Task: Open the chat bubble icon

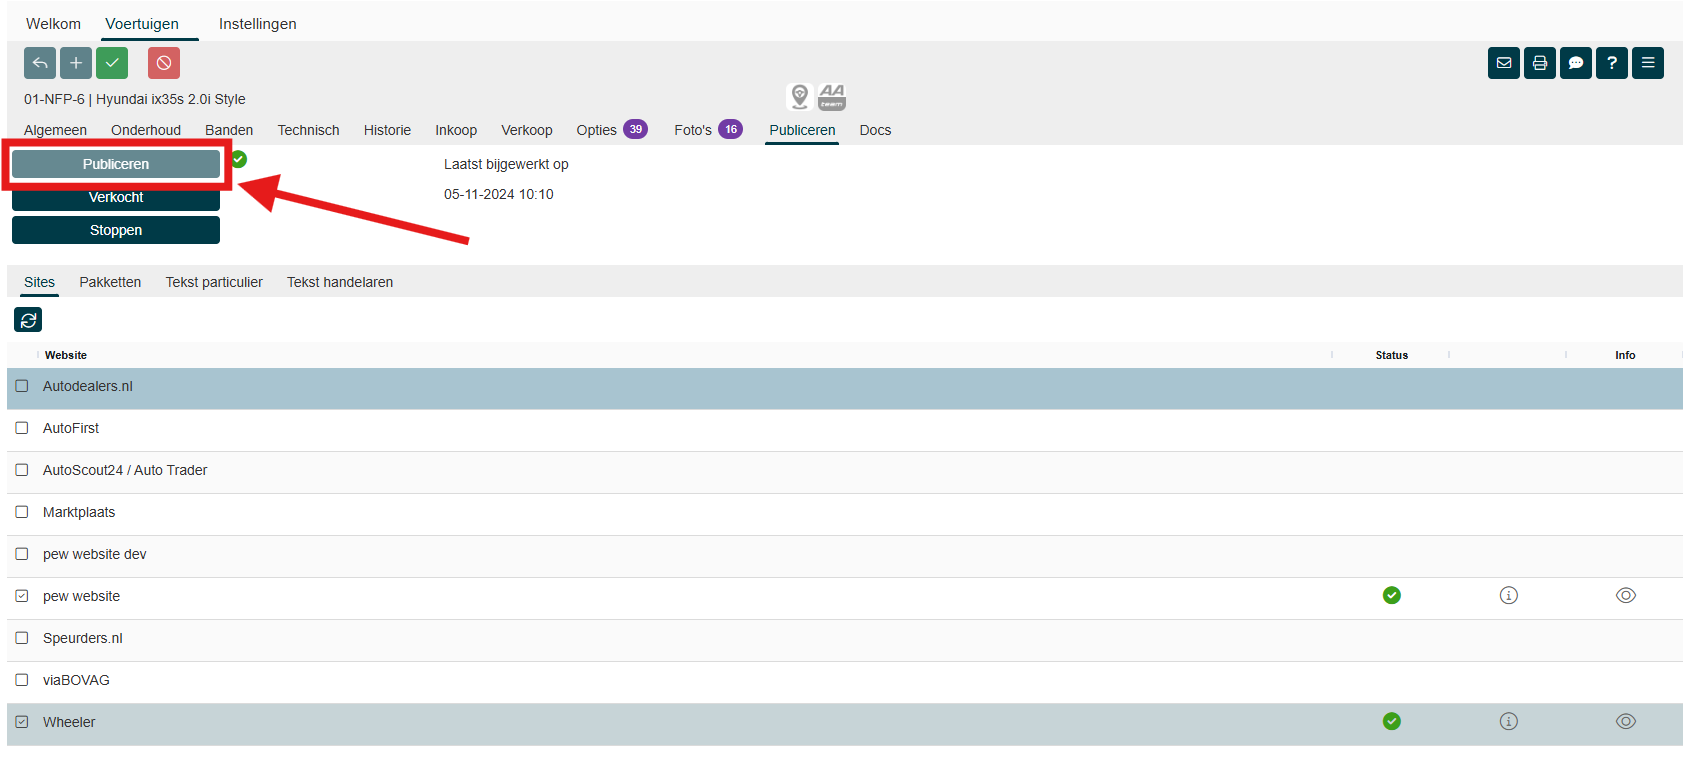Action: (1575, 63)
